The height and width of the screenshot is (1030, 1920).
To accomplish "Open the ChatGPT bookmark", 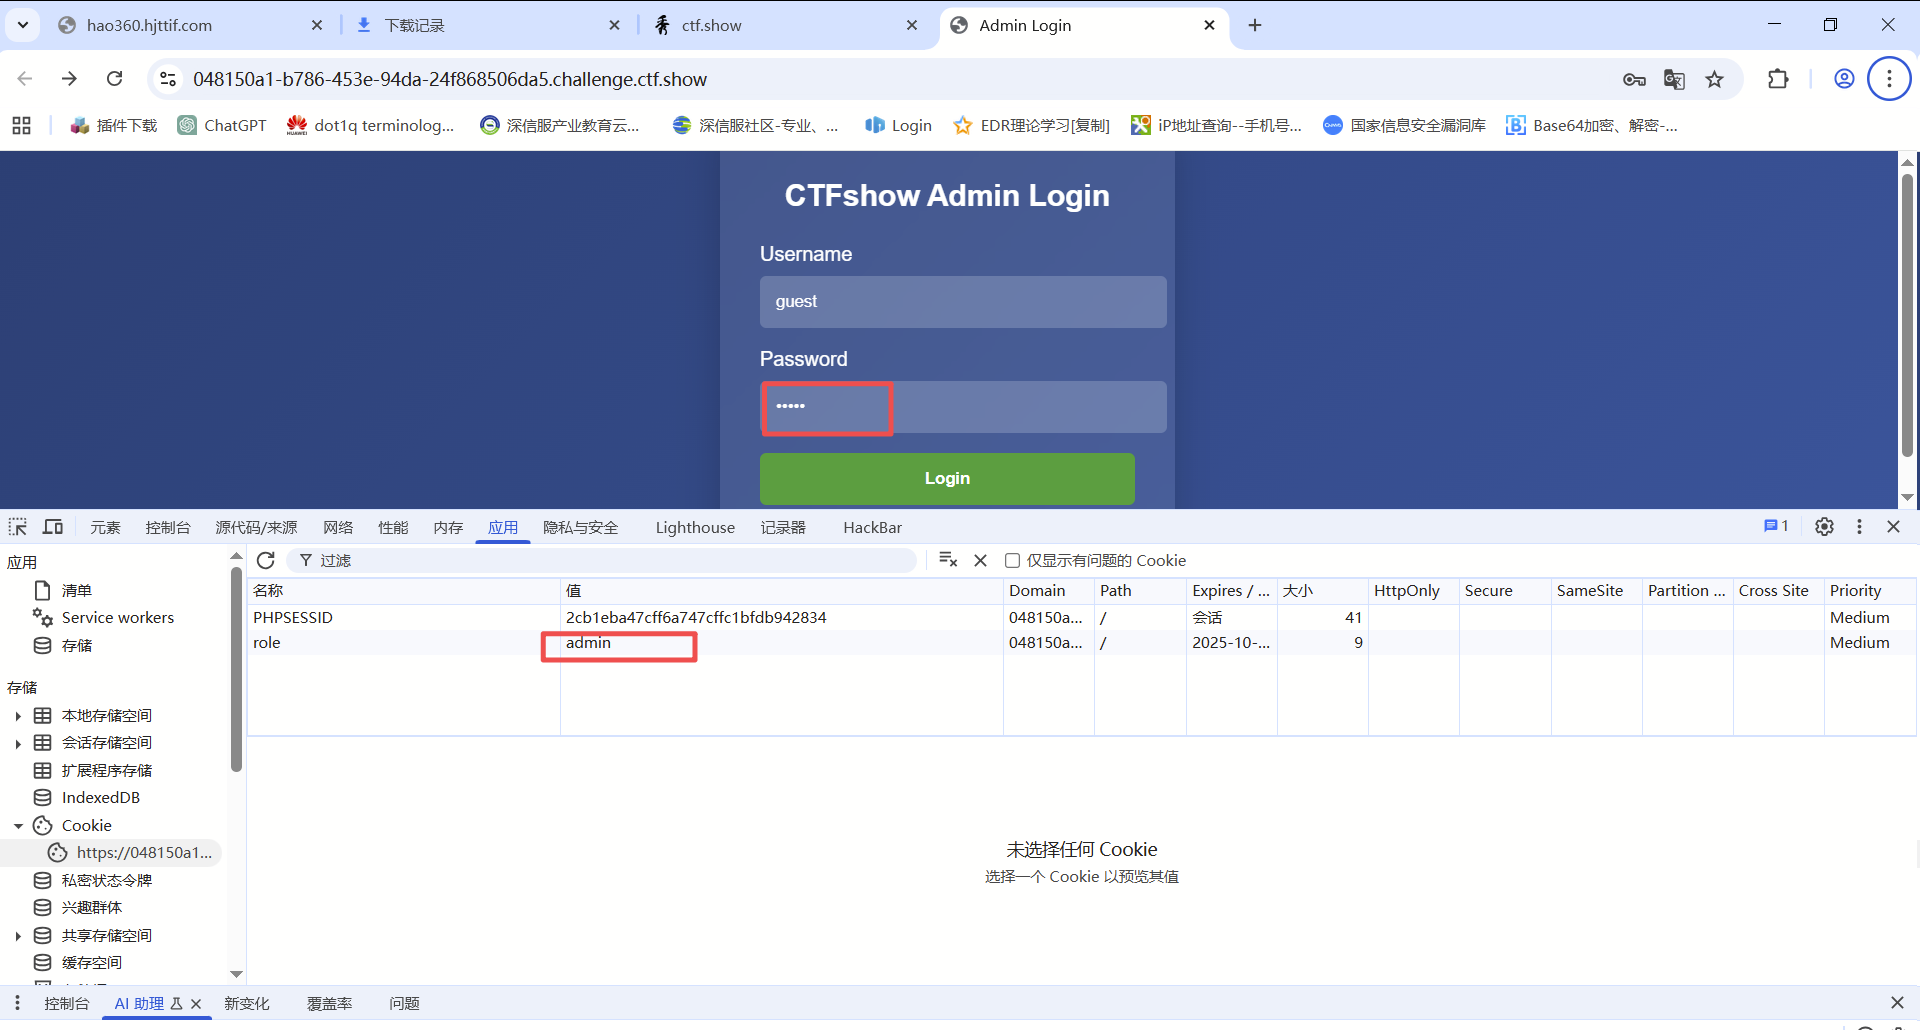I will (x=221, y=125).
